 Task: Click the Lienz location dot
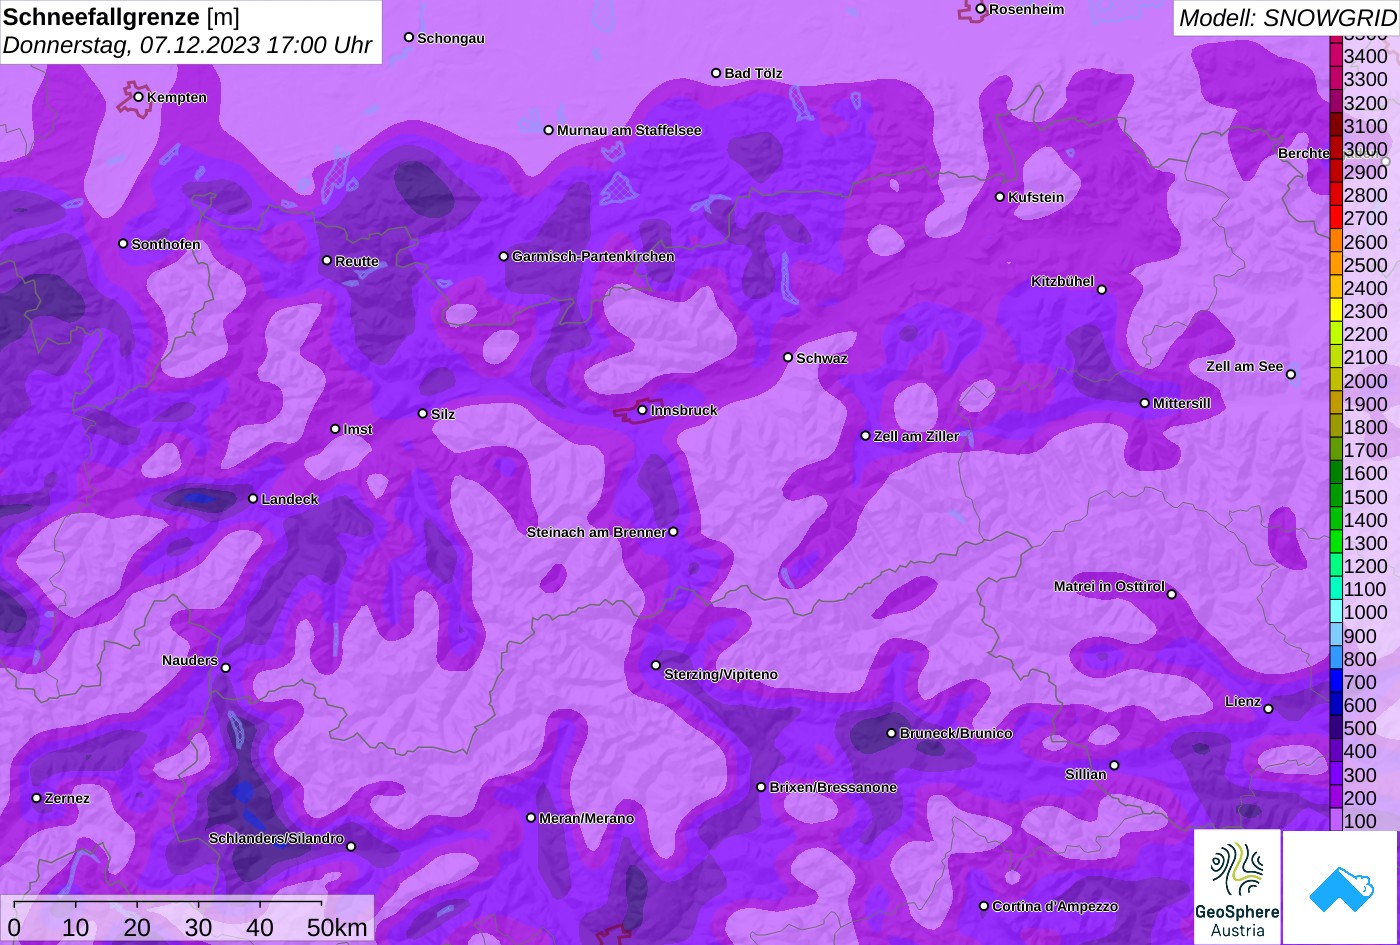[1268, 709]
